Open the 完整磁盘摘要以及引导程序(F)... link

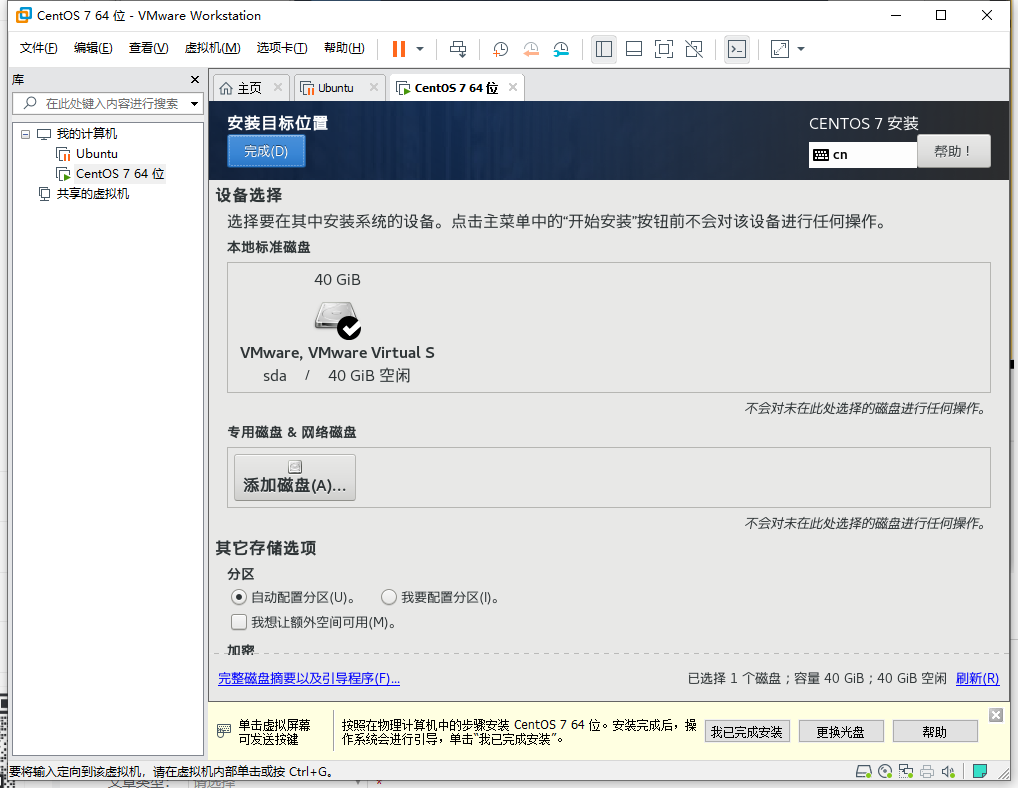309,678
